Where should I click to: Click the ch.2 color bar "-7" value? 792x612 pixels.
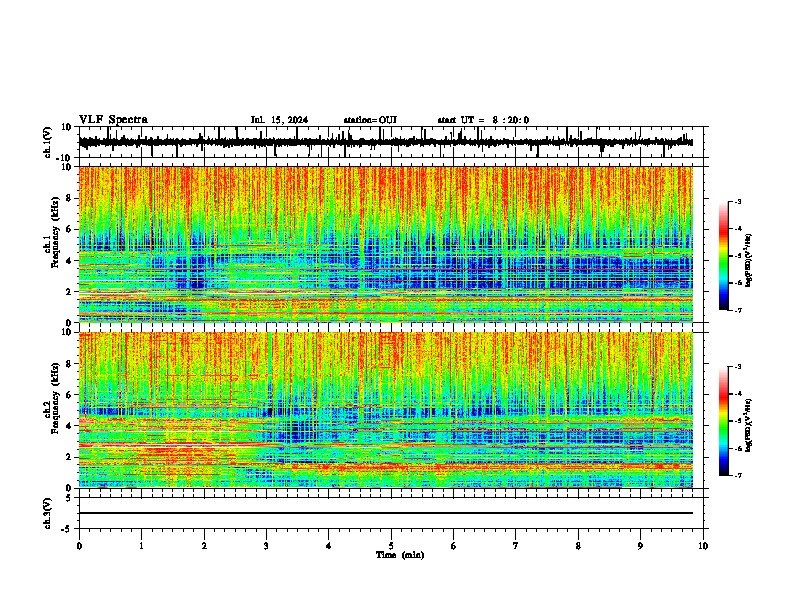tap(737, 475)
